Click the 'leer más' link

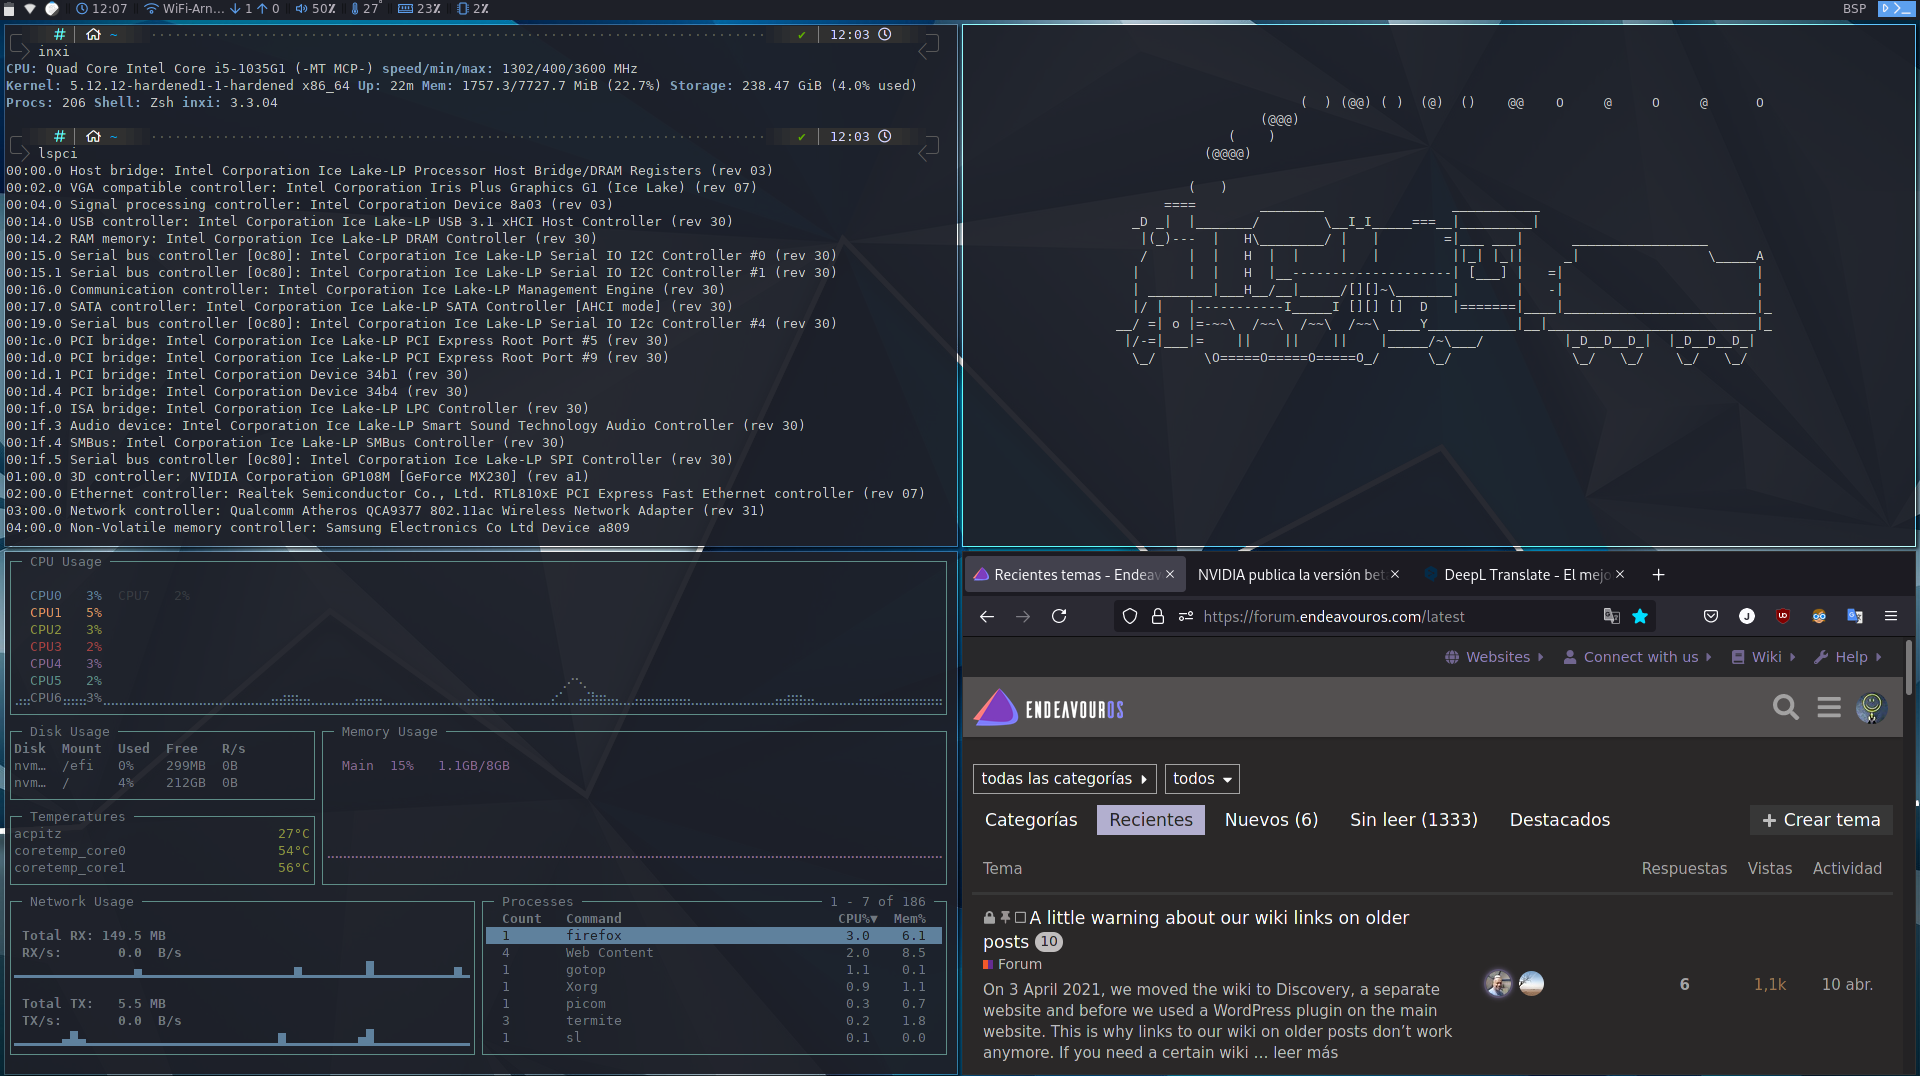pyautogui.click(x=1305, y=1052)
